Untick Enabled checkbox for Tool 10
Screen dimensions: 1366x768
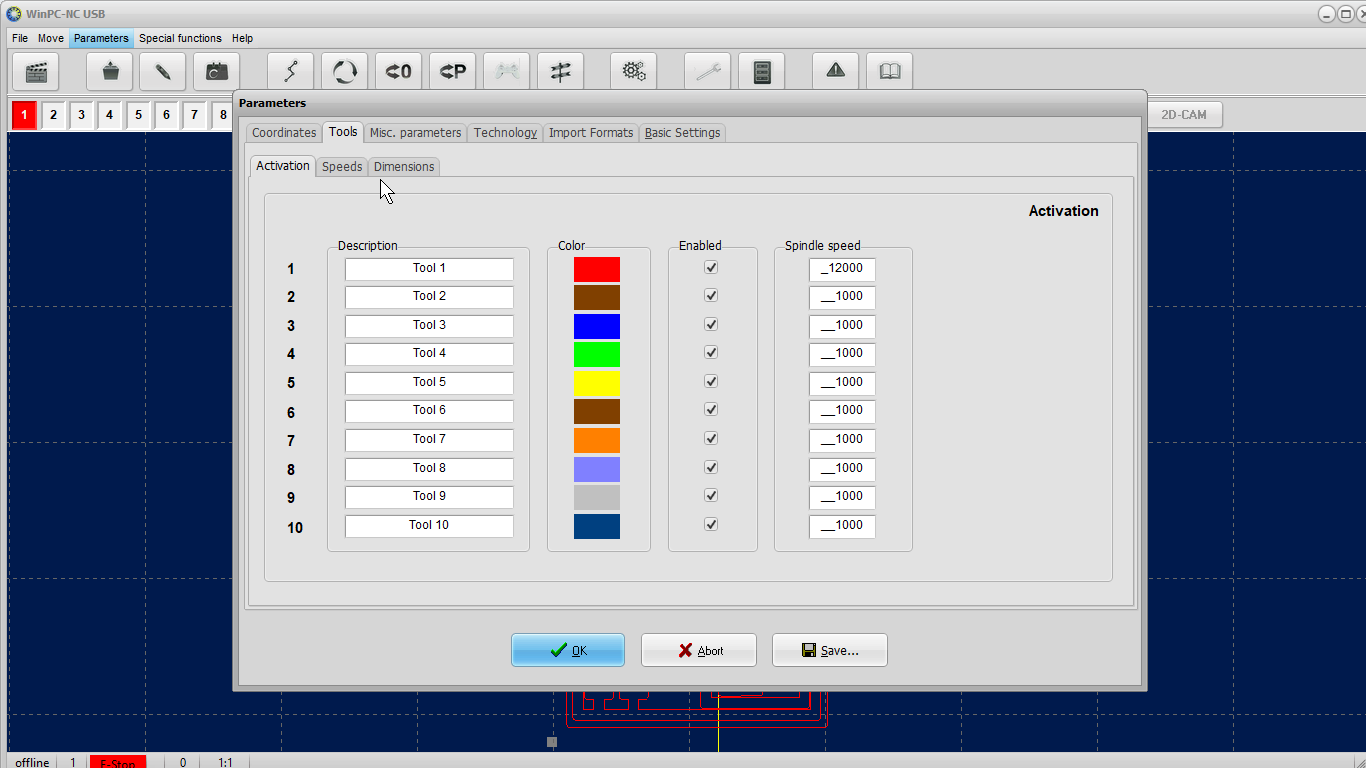[x=711, y=524]
